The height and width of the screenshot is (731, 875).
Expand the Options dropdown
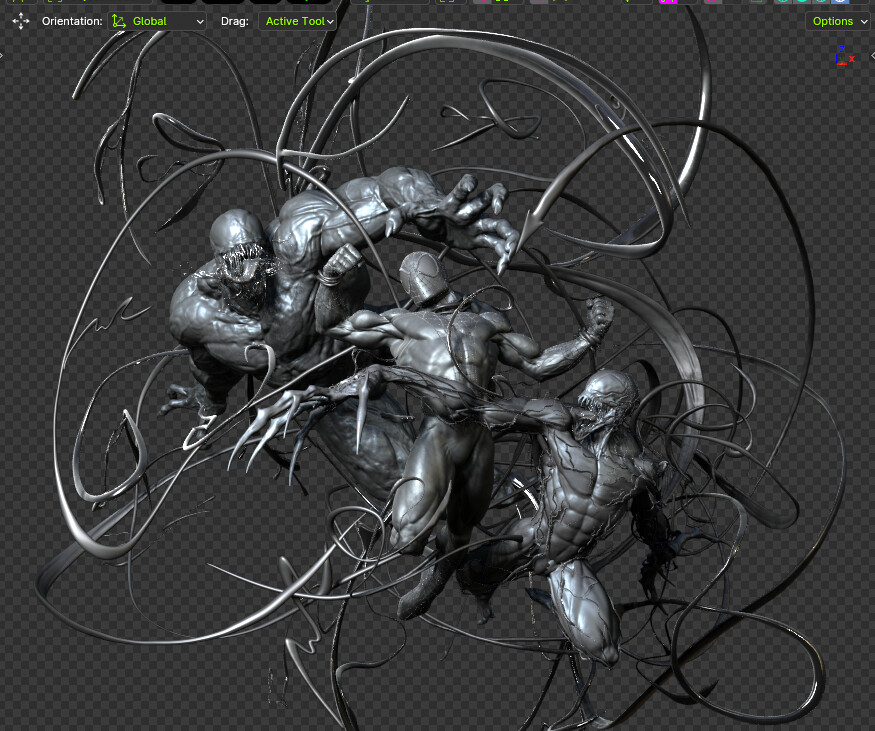839,21
